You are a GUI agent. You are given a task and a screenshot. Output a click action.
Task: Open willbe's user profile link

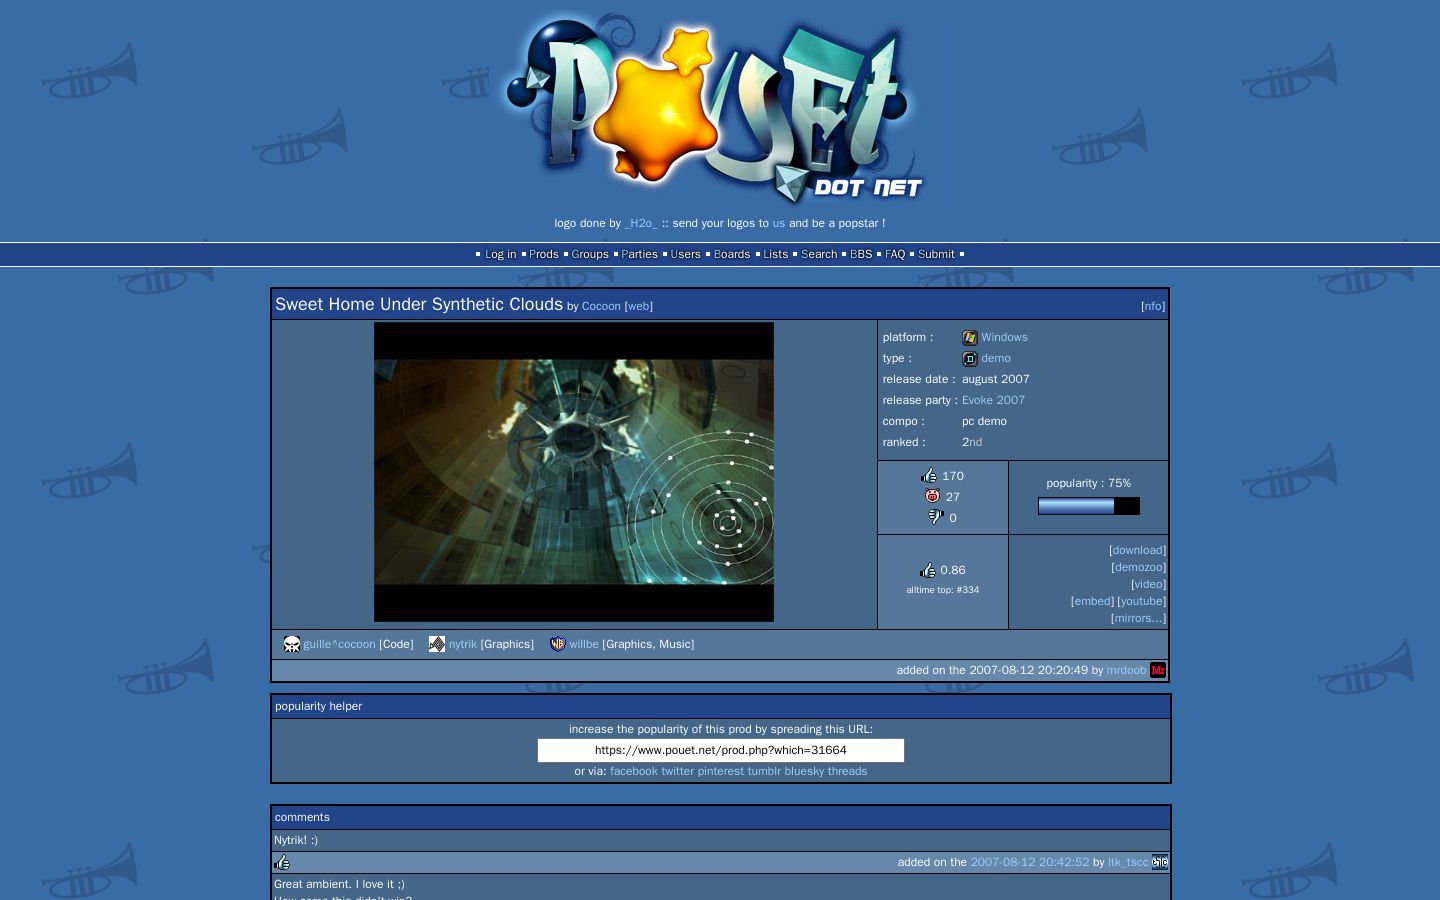[584, 644]
